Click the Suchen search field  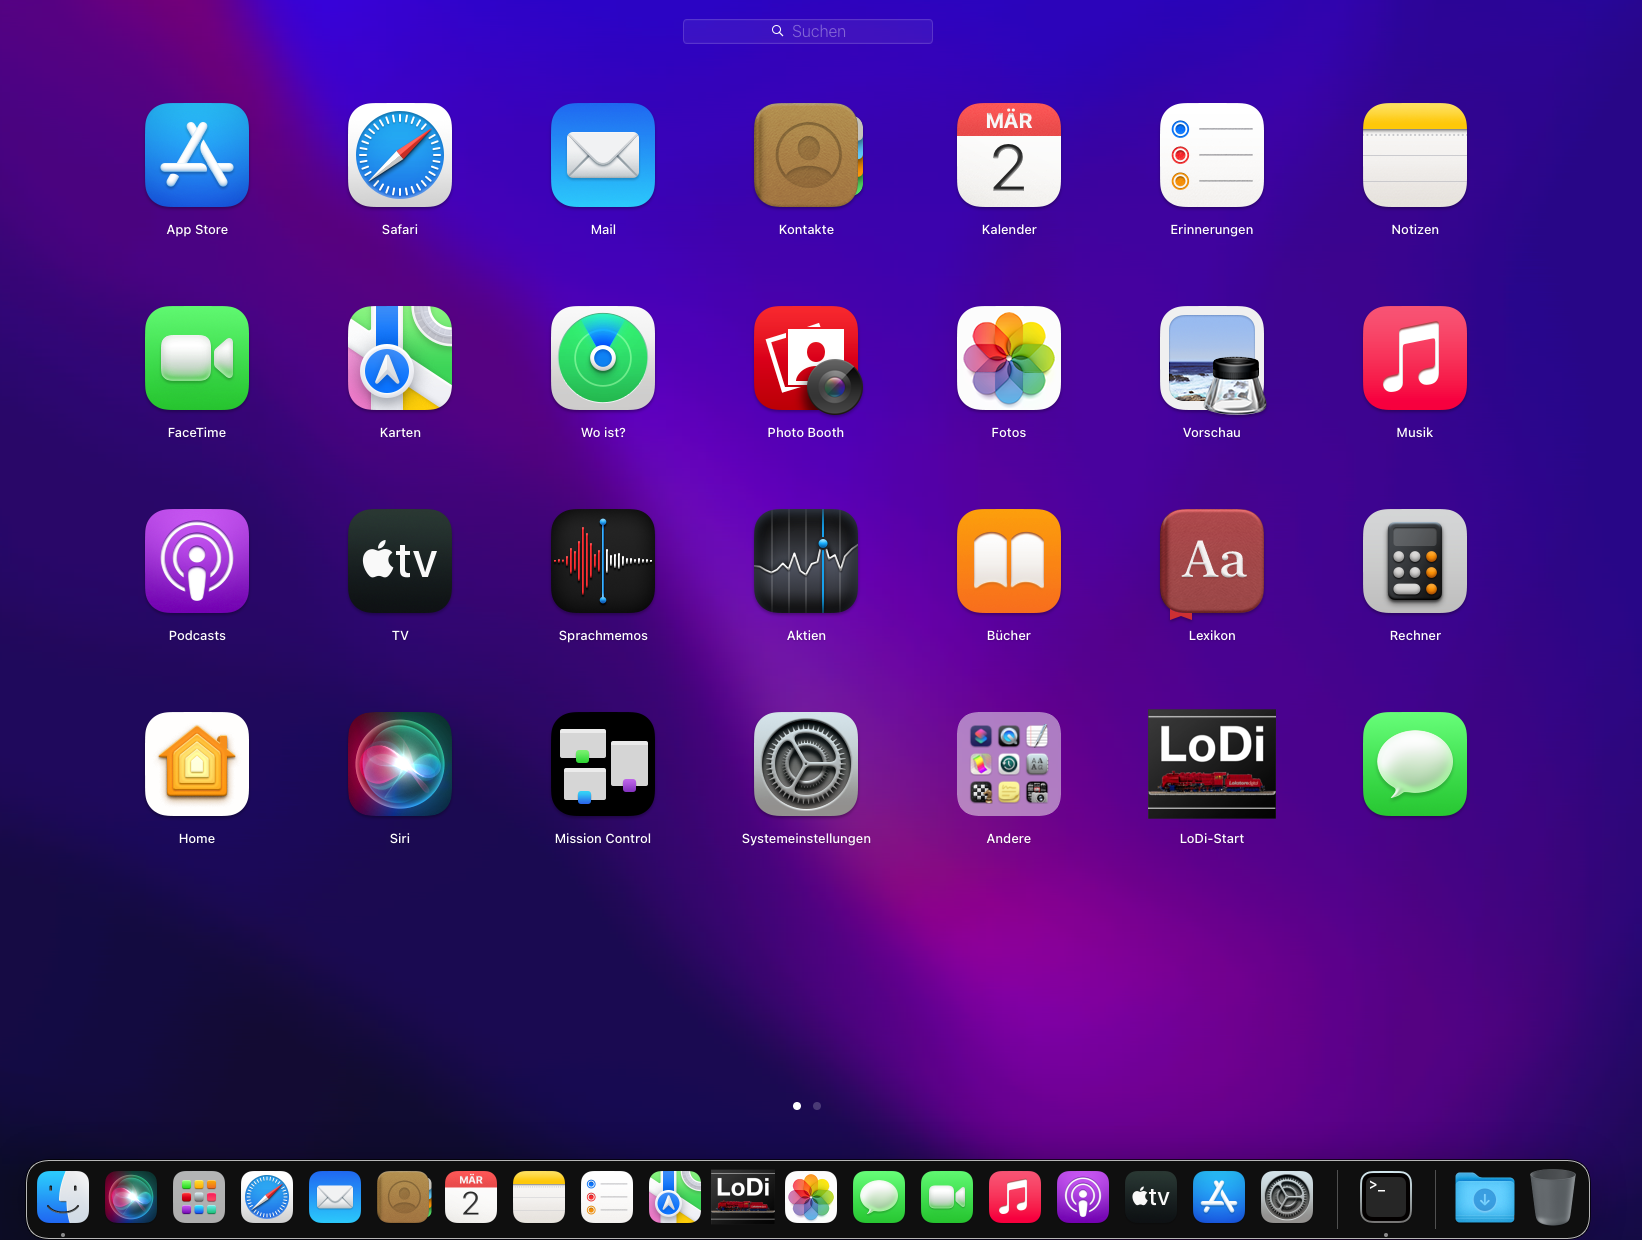(x=808, y=31)
